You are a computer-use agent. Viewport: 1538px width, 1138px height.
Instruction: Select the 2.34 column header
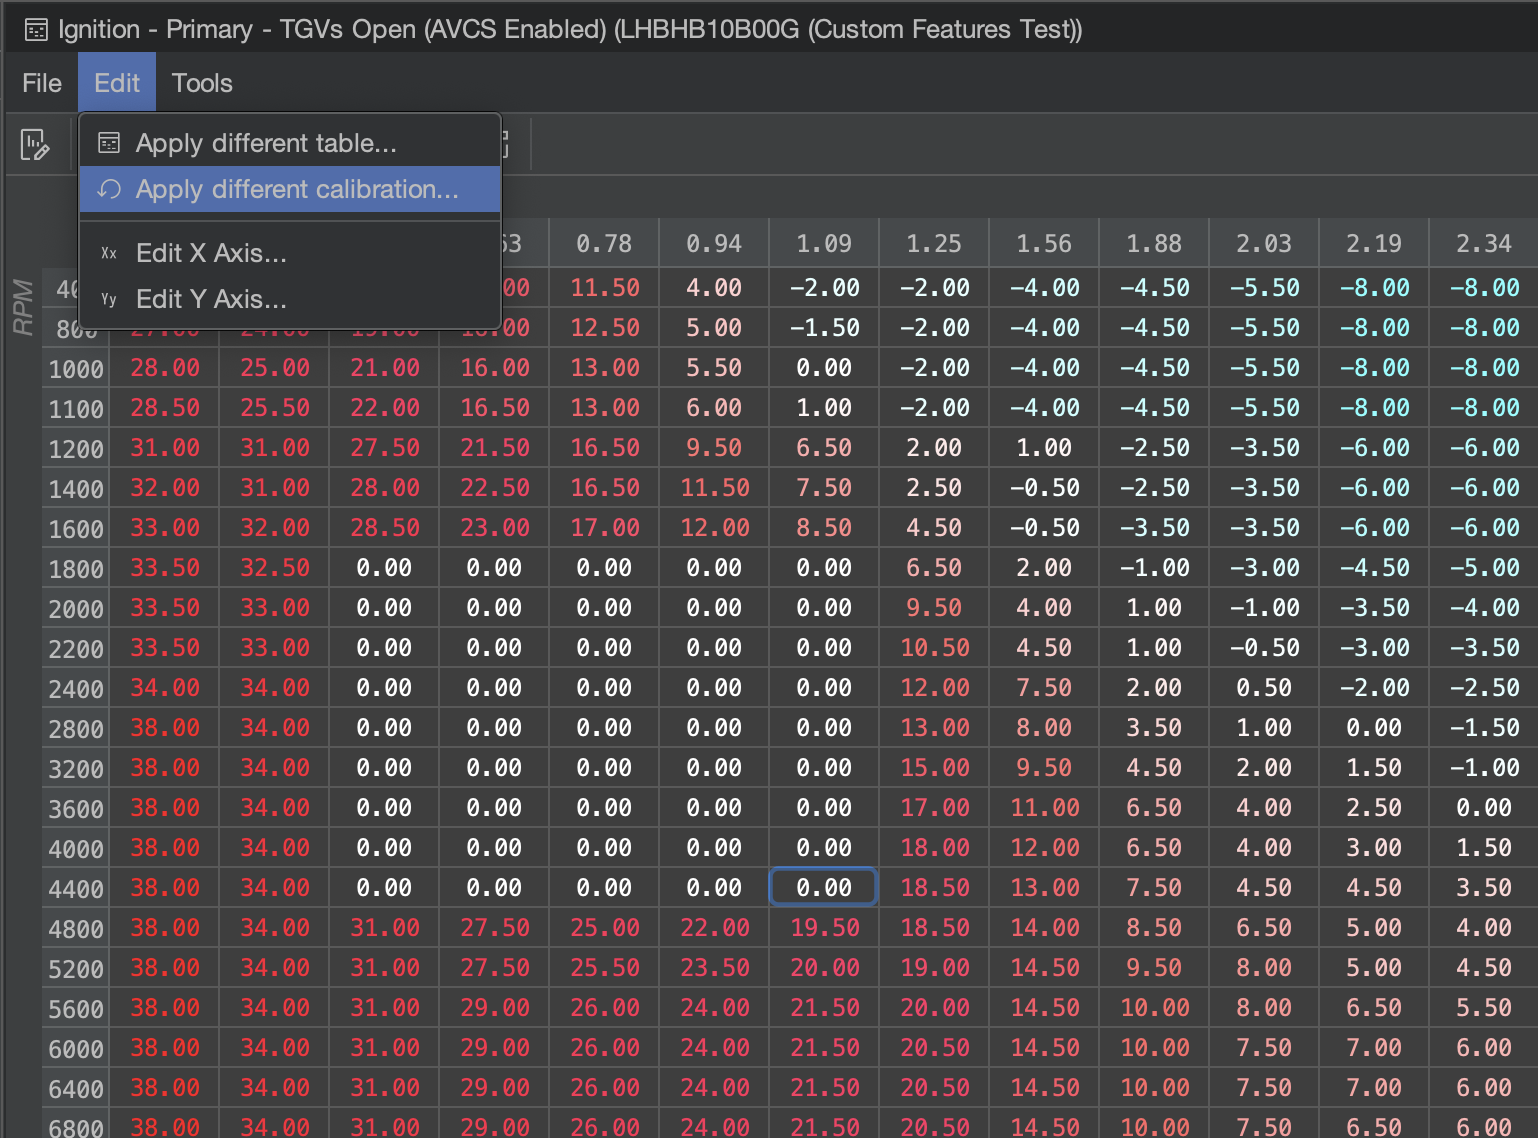pos(1484,243)
